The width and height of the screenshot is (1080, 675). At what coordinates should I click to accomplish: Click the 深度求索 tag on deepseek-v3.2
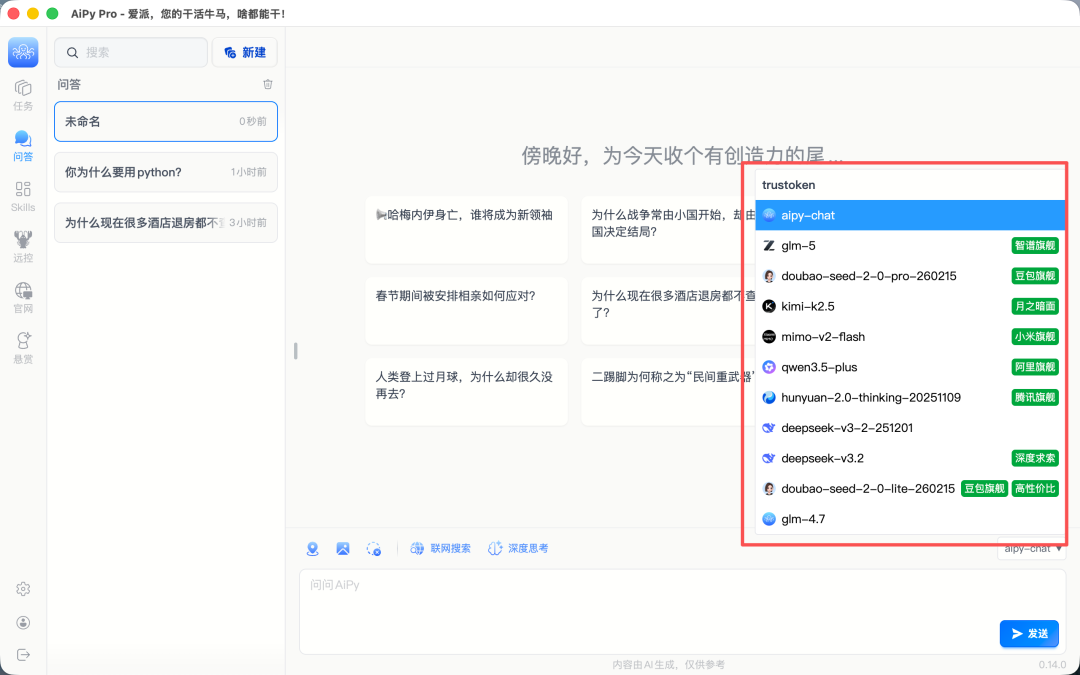tap(1035, 458)
